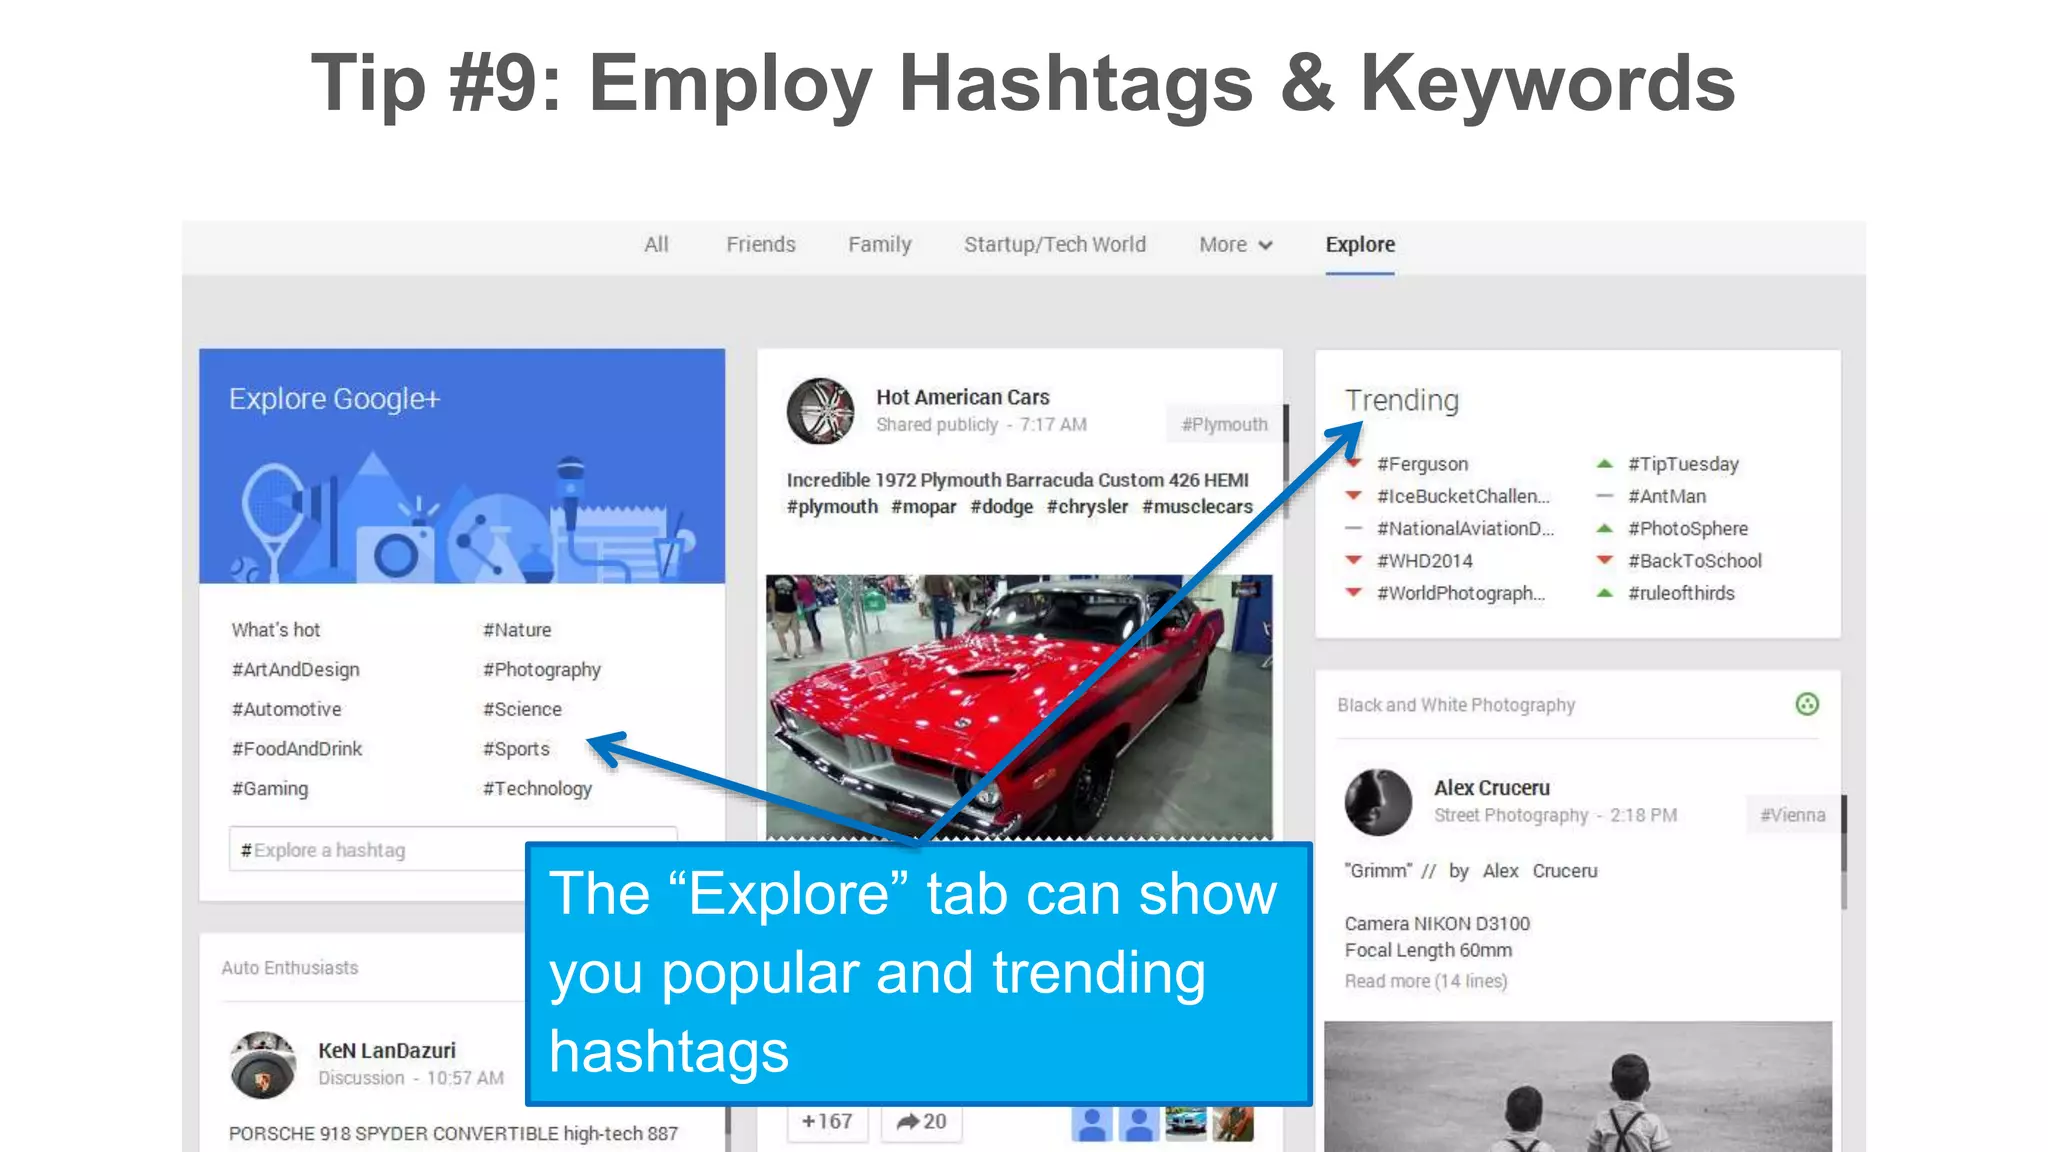Viewport: 2048px width, 1152px height.
Task: Open Alex Cruceru profile avatar
Action: 1378,802
